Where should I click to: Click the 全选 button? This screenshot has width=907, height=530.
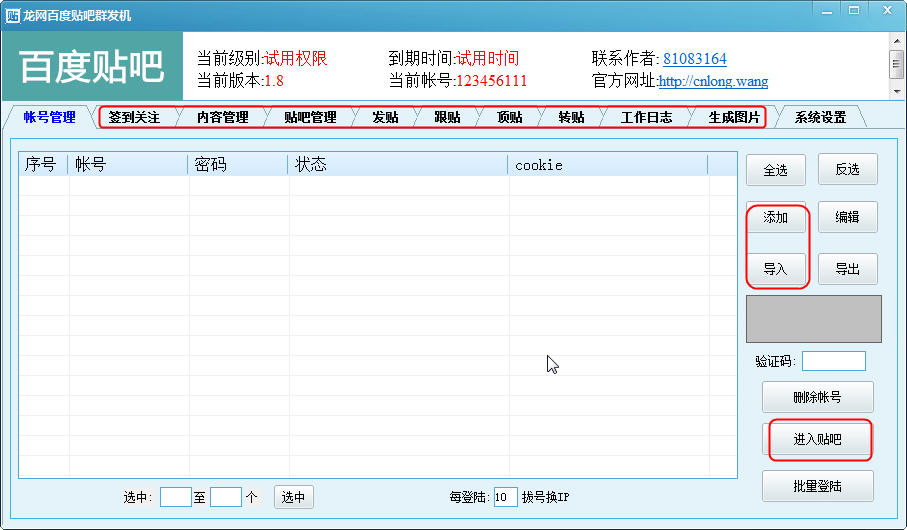coord(776,170)
